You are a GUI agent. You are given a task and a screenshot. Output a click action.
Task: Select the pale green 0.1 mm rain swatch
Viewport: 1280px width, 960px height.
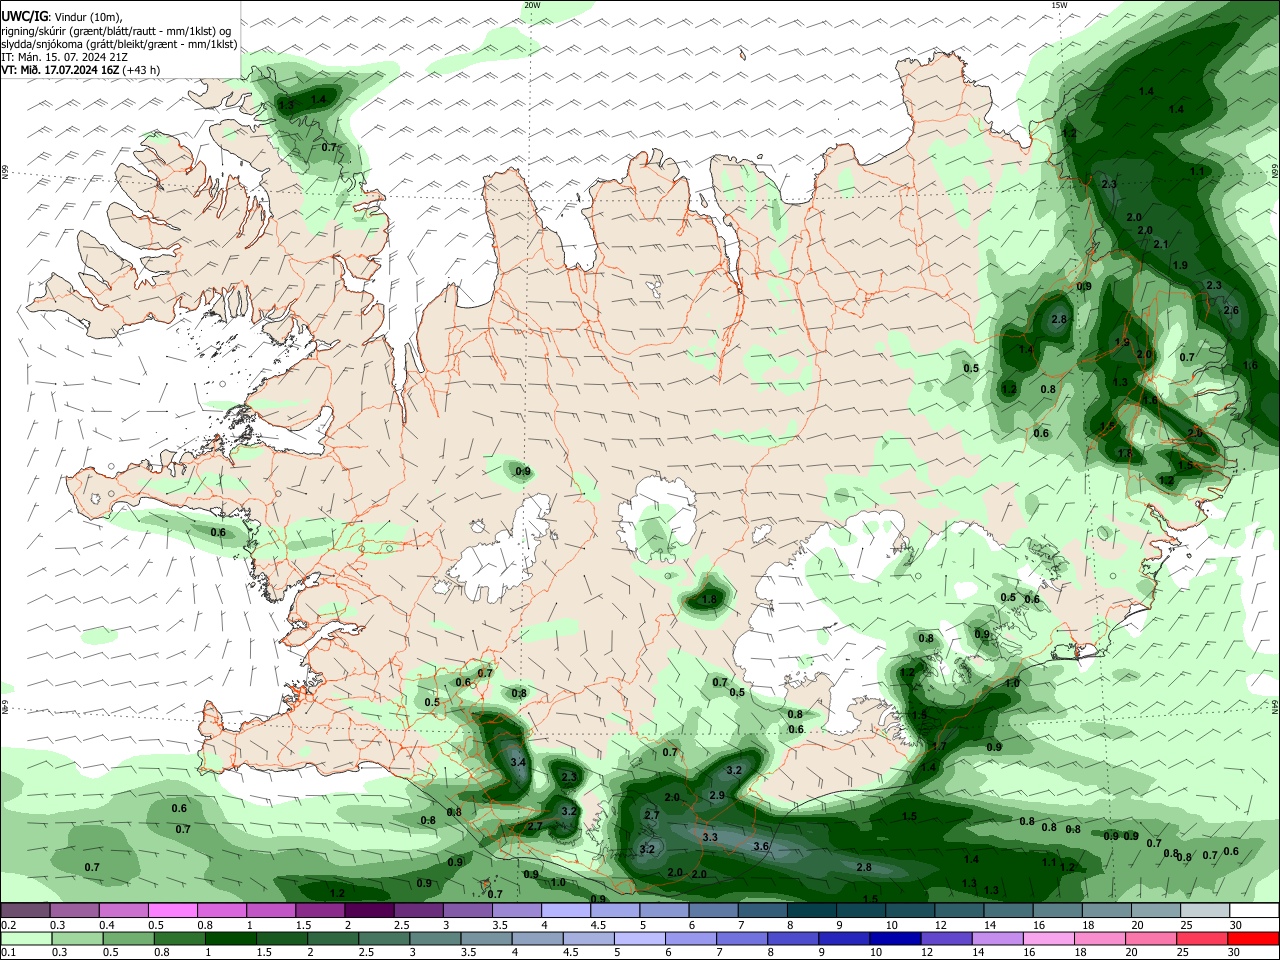click(25, 939)
